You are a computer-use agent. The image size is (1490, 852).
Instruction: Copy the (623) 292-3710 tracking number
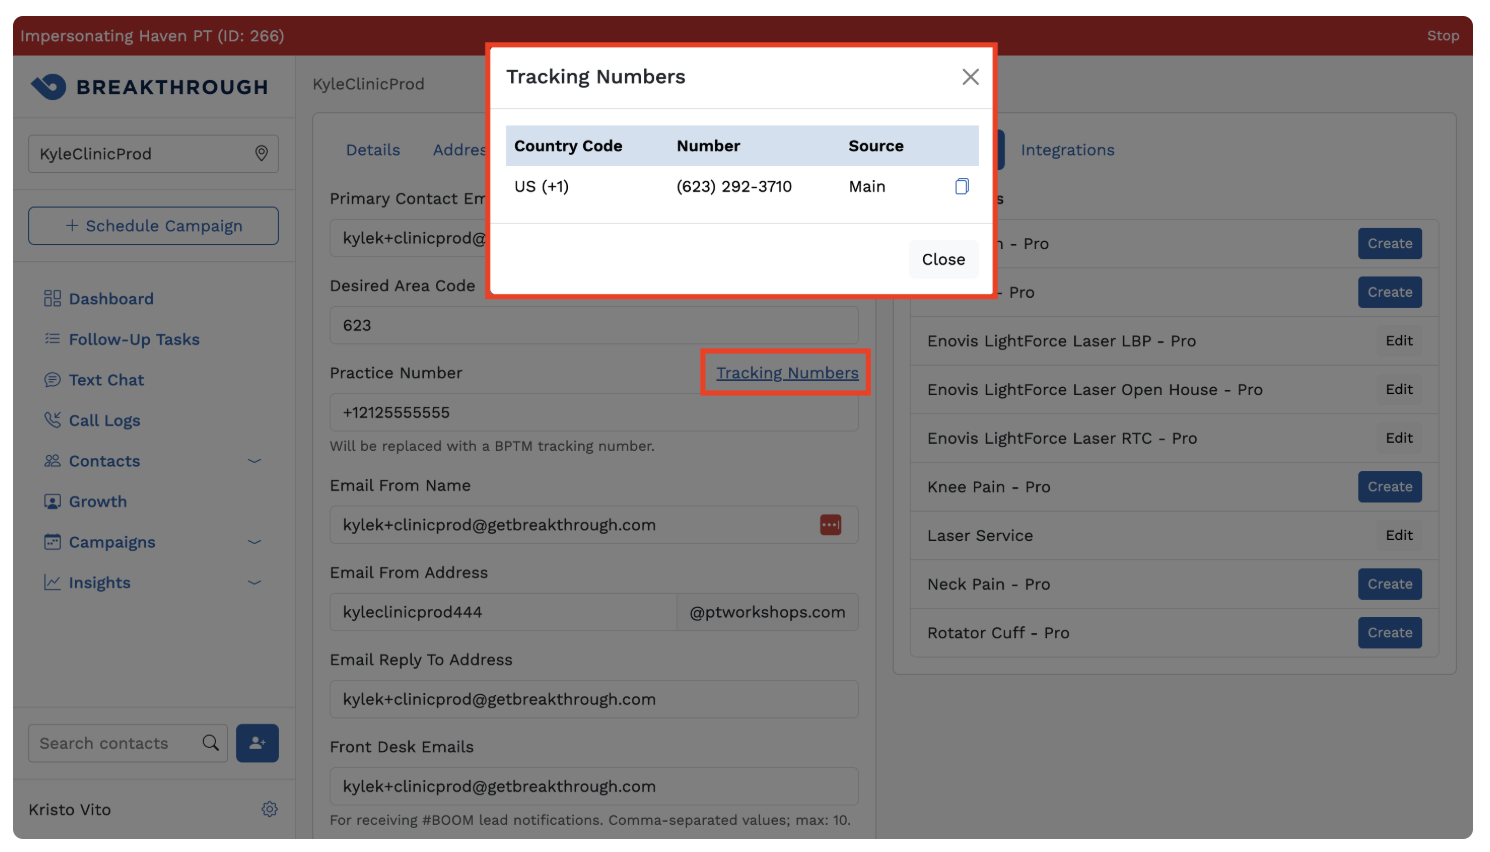[961, 186]
